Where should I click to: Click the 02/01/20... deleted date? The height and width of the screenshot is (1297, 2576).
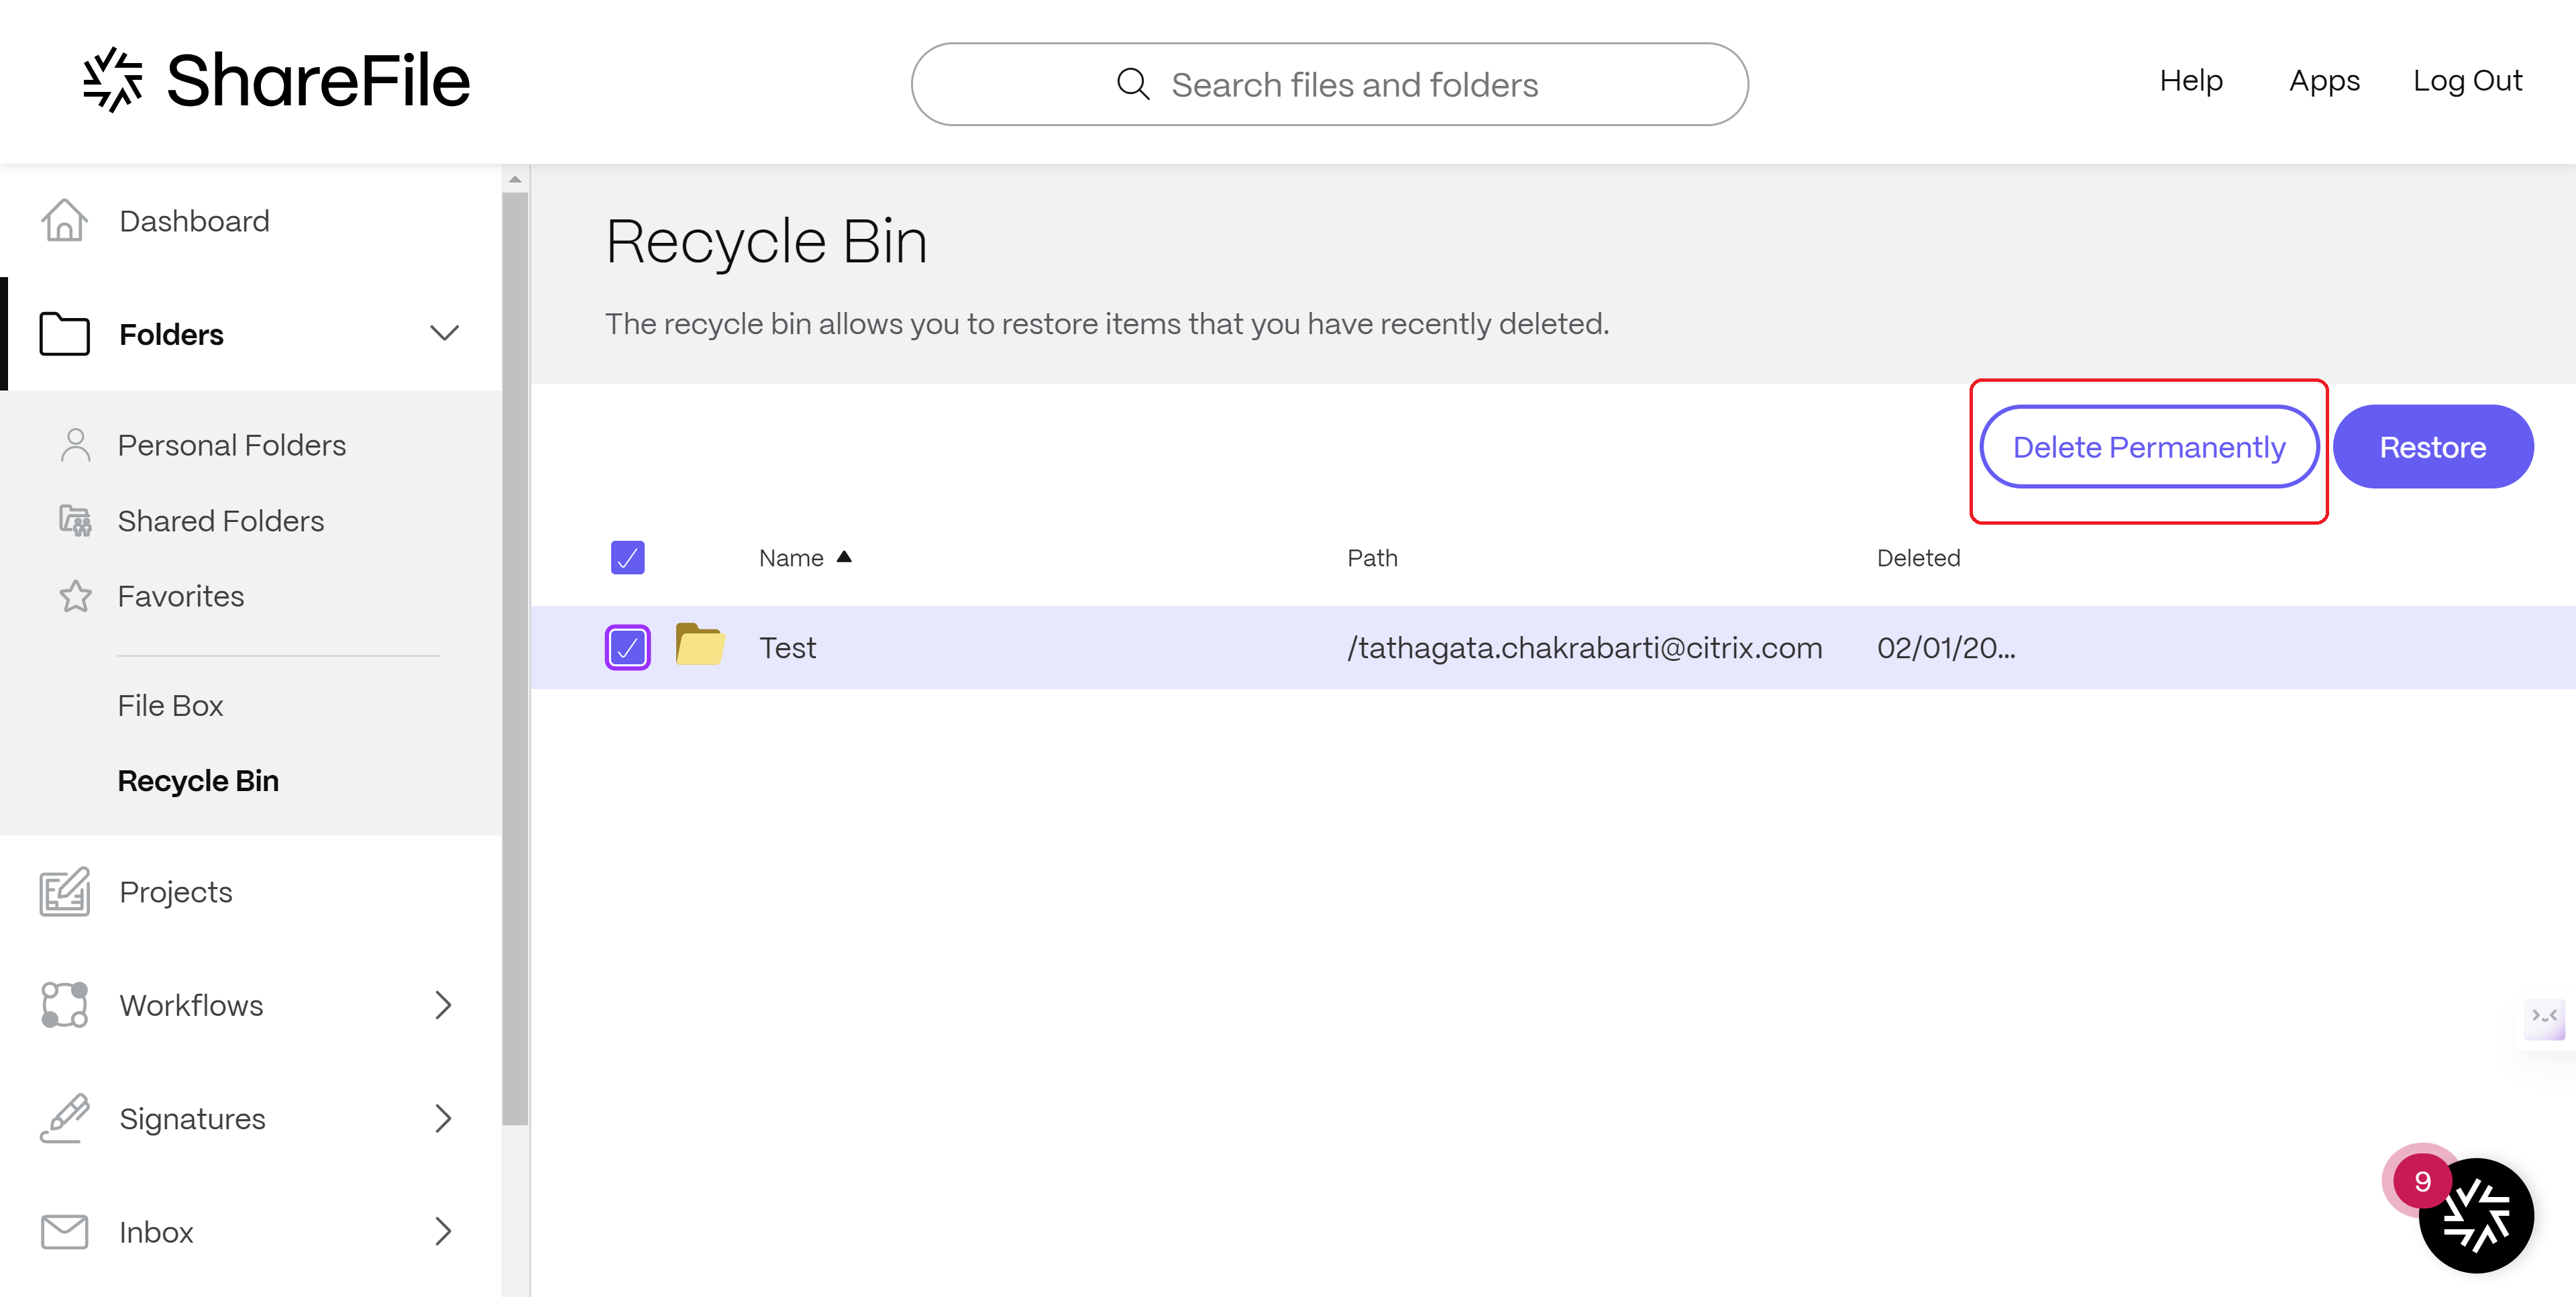[1946, 647]
